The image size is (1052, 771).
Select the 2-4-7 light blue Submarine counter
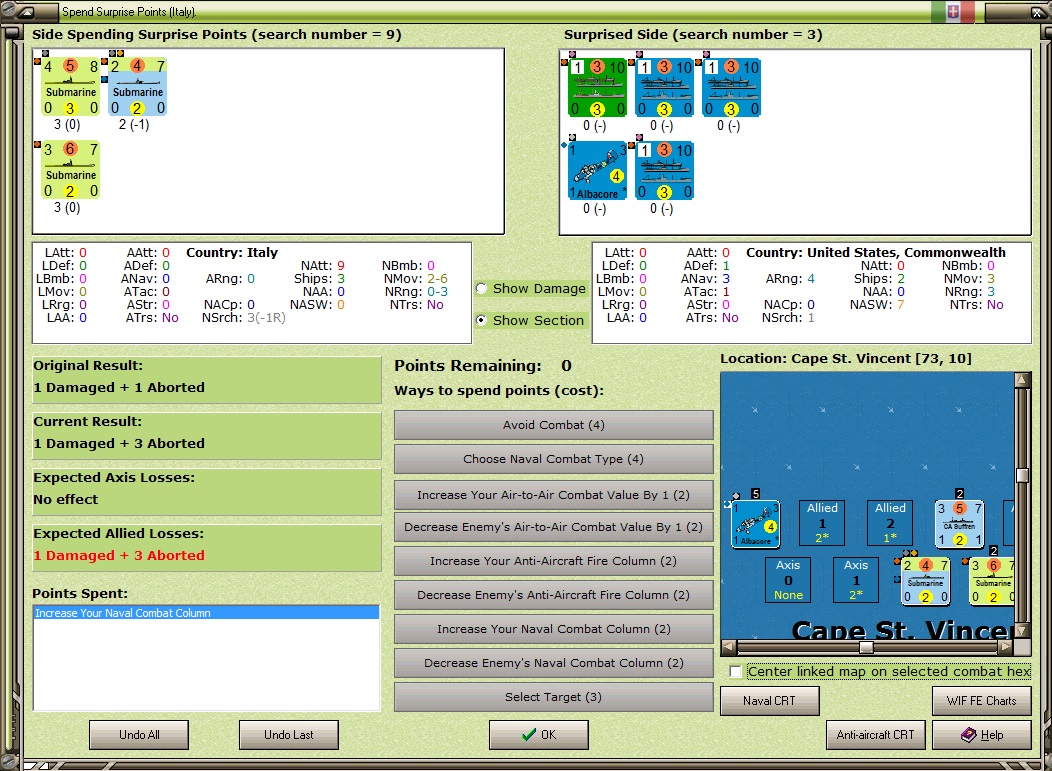(x=138, y=87)
